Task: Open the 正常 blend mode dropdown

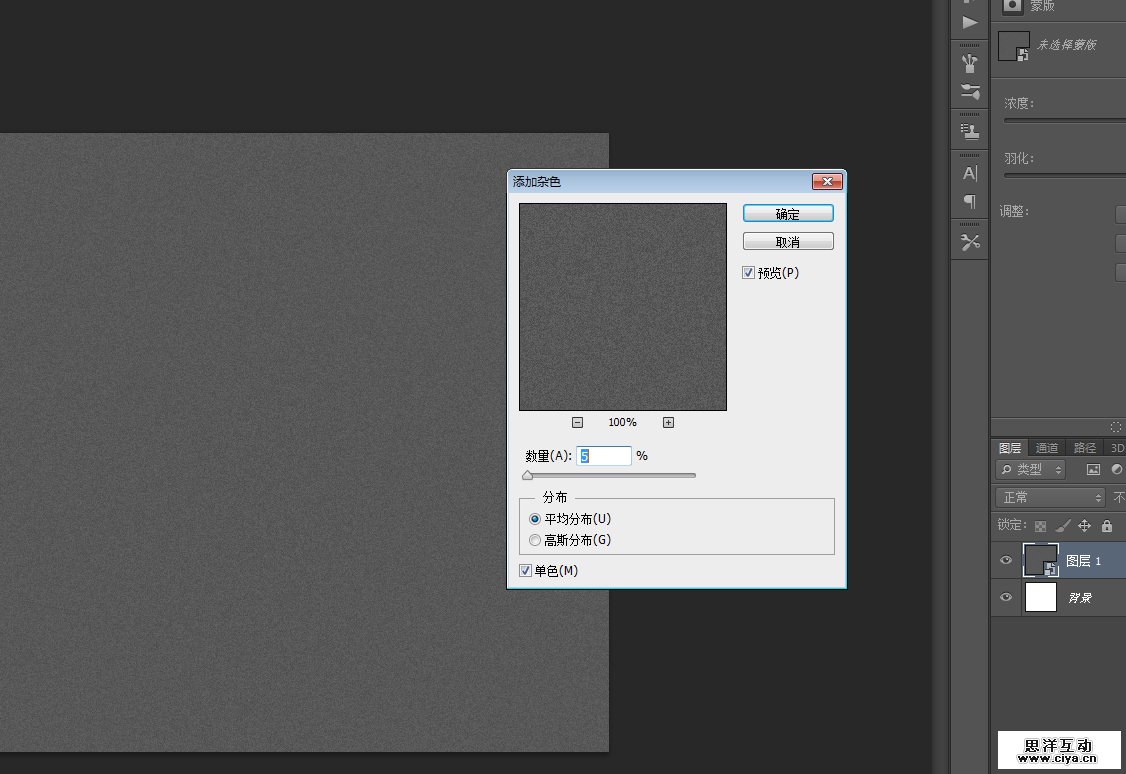Action: click(x=1050, y=497)
